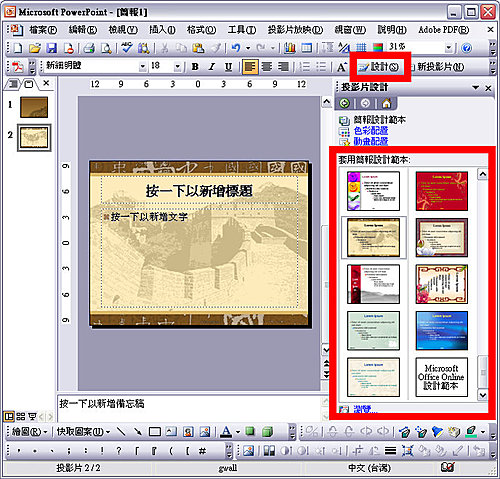500x479 pixels.
Task: Apply Shadow Style from drawing toolbar
Action: (250, 432)
